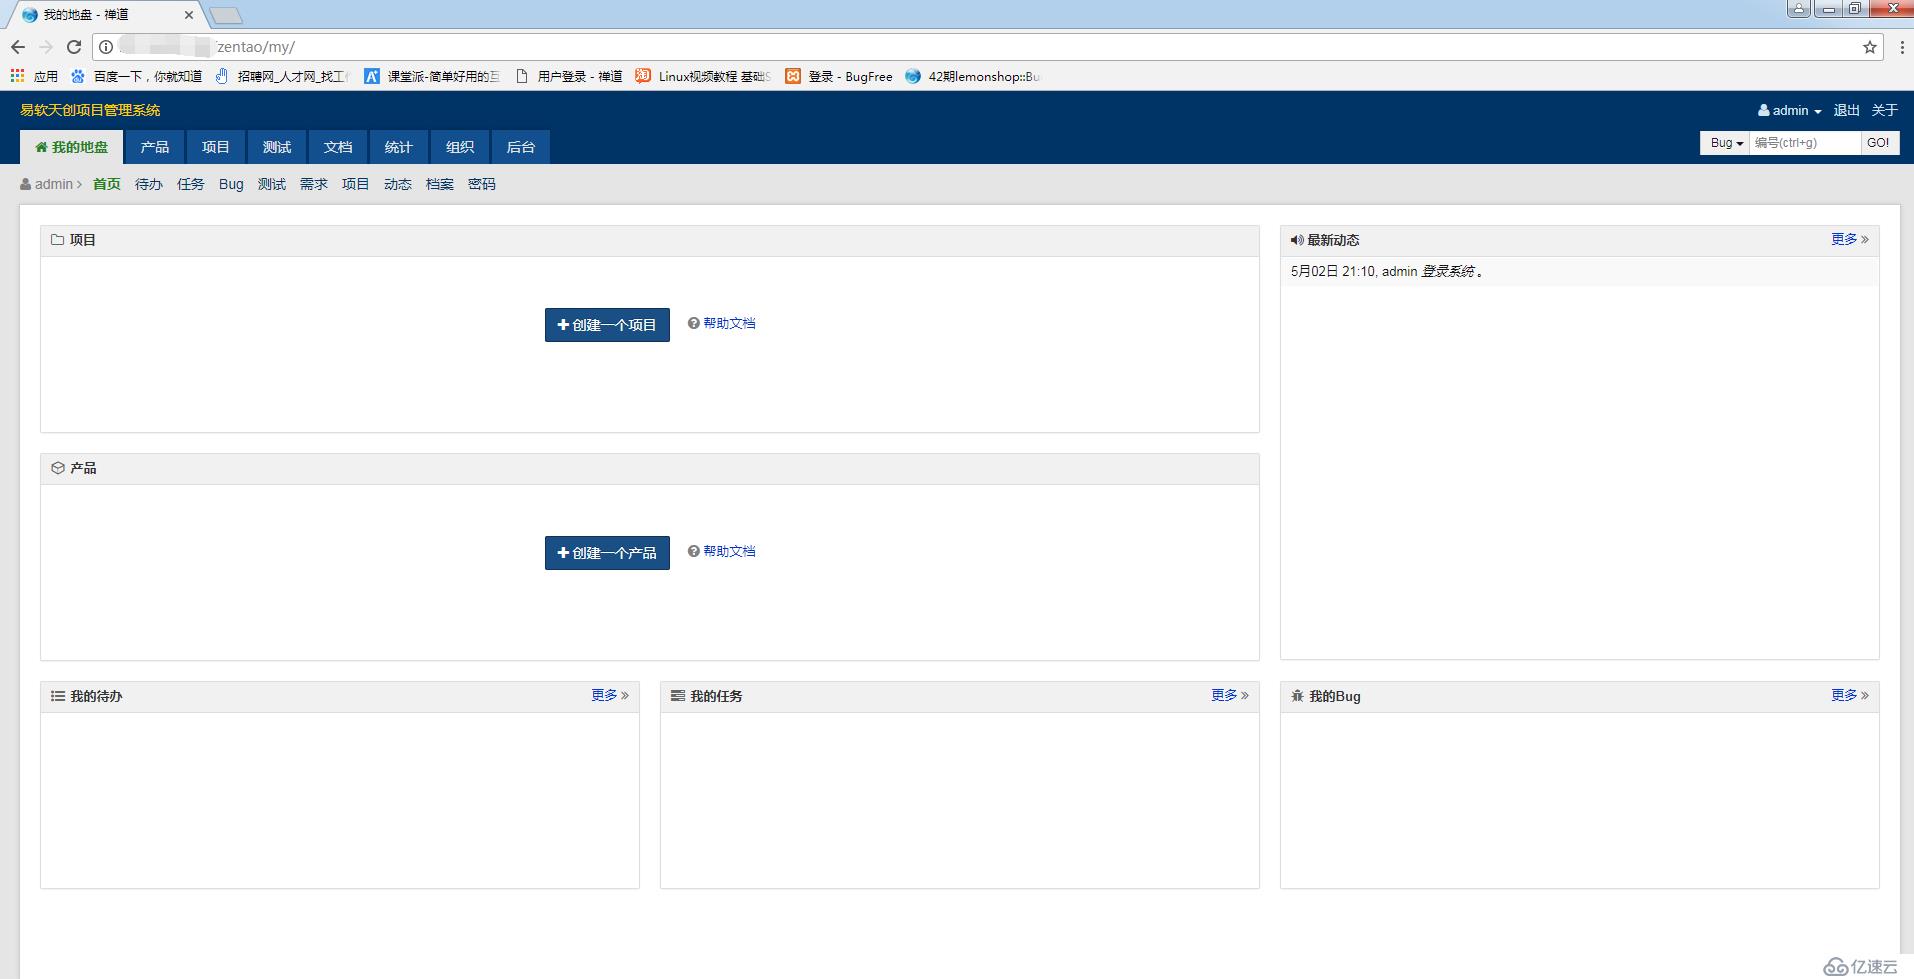The height and width of the screenshot is (979, 1914).
Task: Click the bookmark star icon
Action: [1870, 47]
